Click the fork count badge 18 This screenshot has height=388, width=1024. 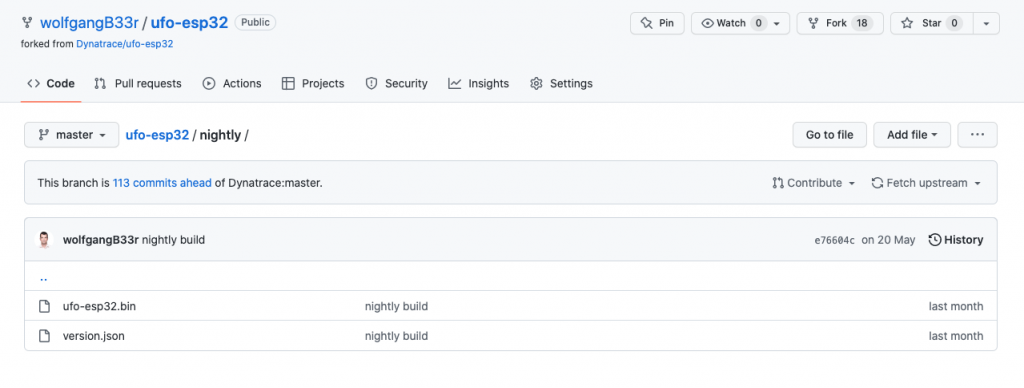862,23
